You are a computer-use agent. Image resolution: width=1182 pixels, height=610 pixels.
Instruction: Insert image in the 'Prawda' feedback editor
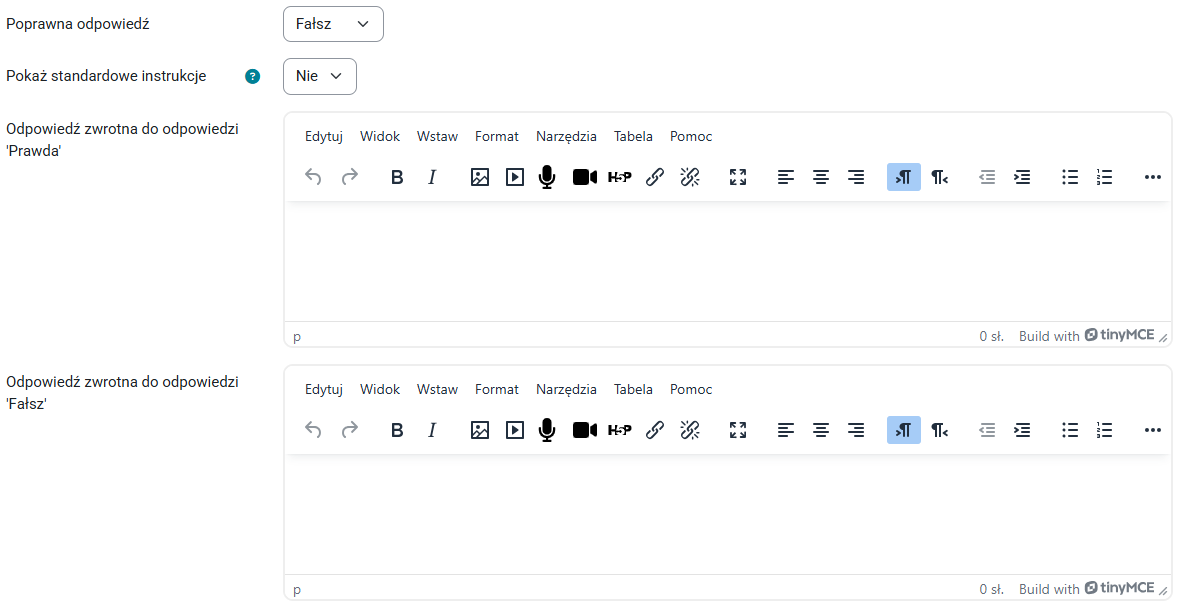[x=480, y=177]
